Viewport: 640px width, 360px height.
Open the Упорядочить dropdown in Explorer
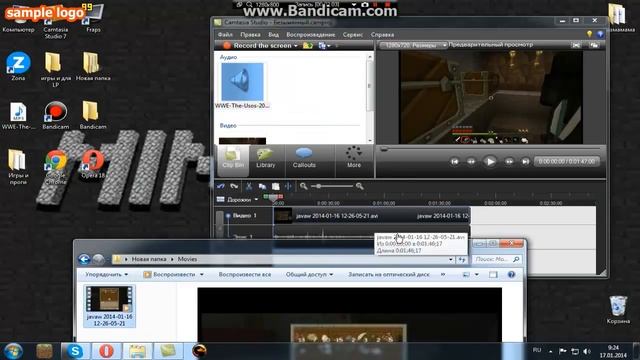coord(107,274)
